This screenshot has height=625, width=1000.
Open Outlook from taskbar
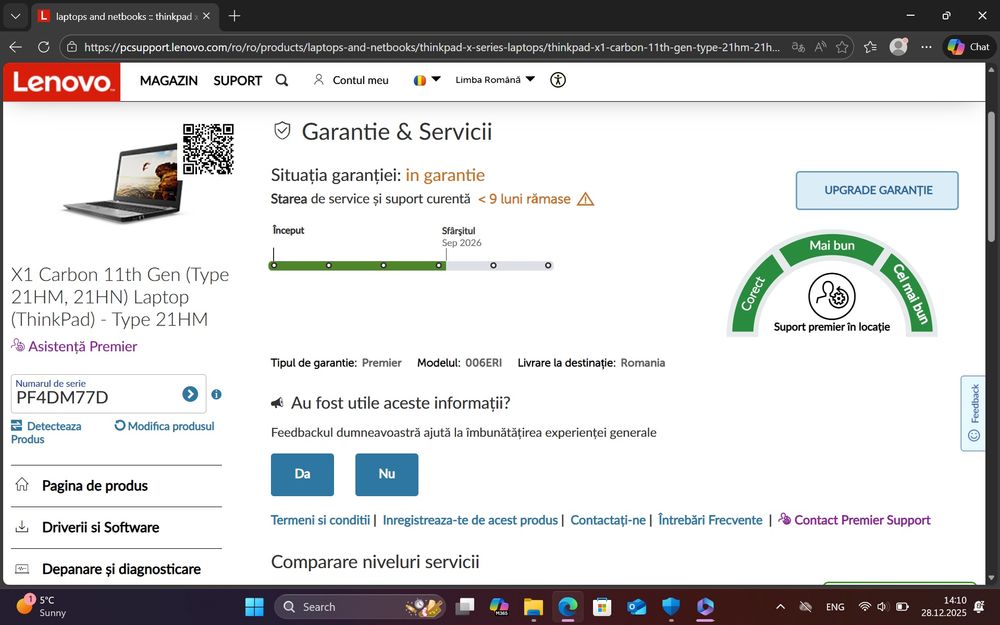click(x=636, y=607)
